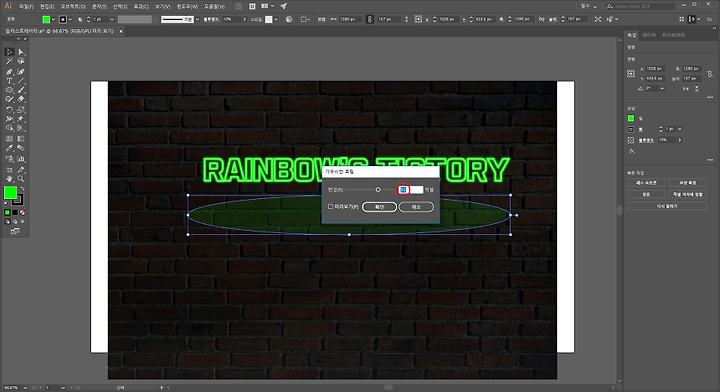This screenshot has height=392, width=720.
Task: Switch to the Libraries panel tab
Action: point(674,35)
